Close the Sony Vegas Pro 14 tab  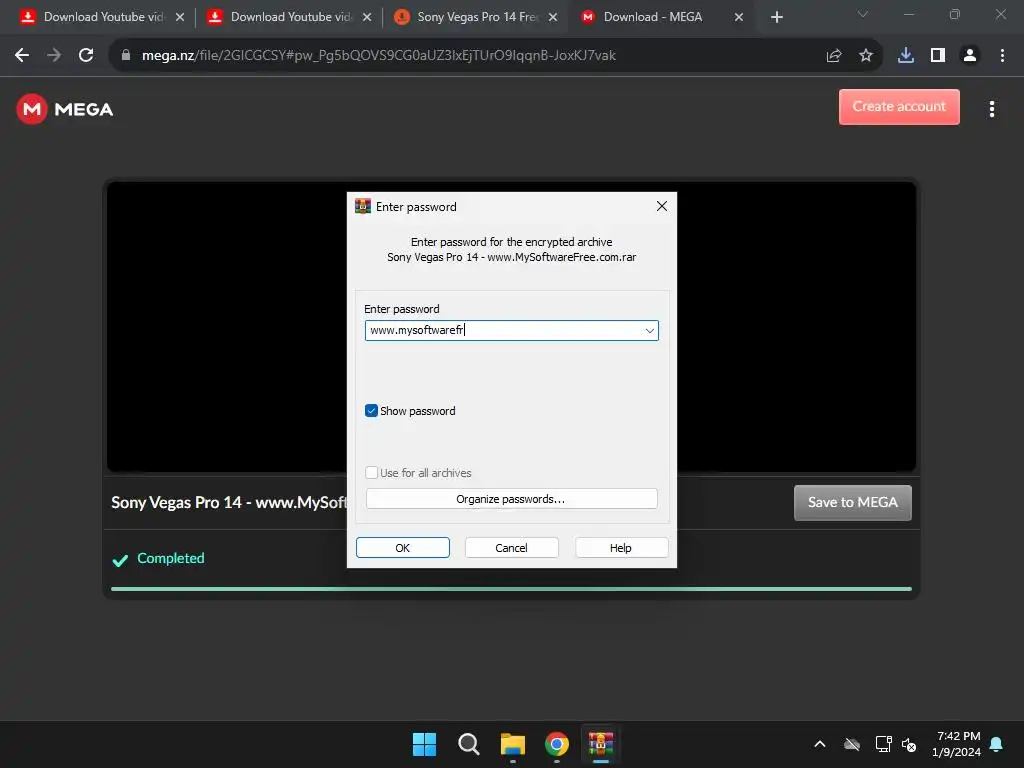click(x=552, y=17)
